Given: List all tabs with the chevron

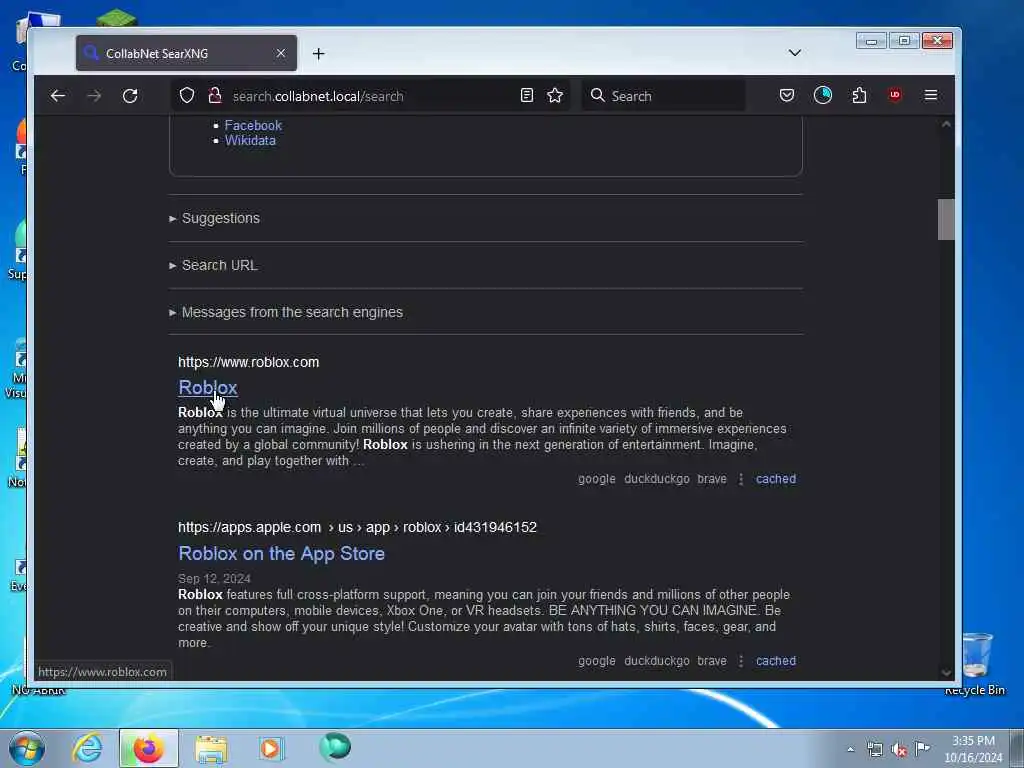Looking at the screenshot, I should click(x=795, y=53).
